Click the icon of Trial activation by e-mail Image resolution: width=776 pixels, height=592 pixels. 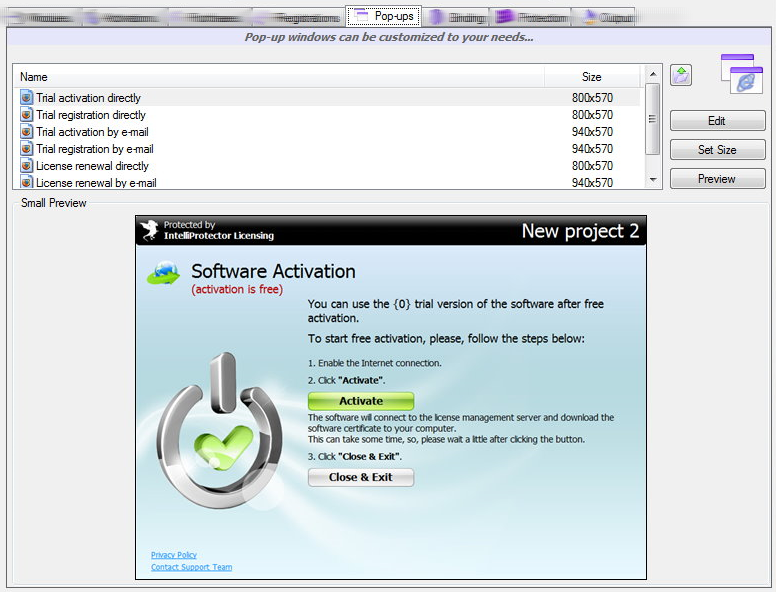click(x=27, y=132)
